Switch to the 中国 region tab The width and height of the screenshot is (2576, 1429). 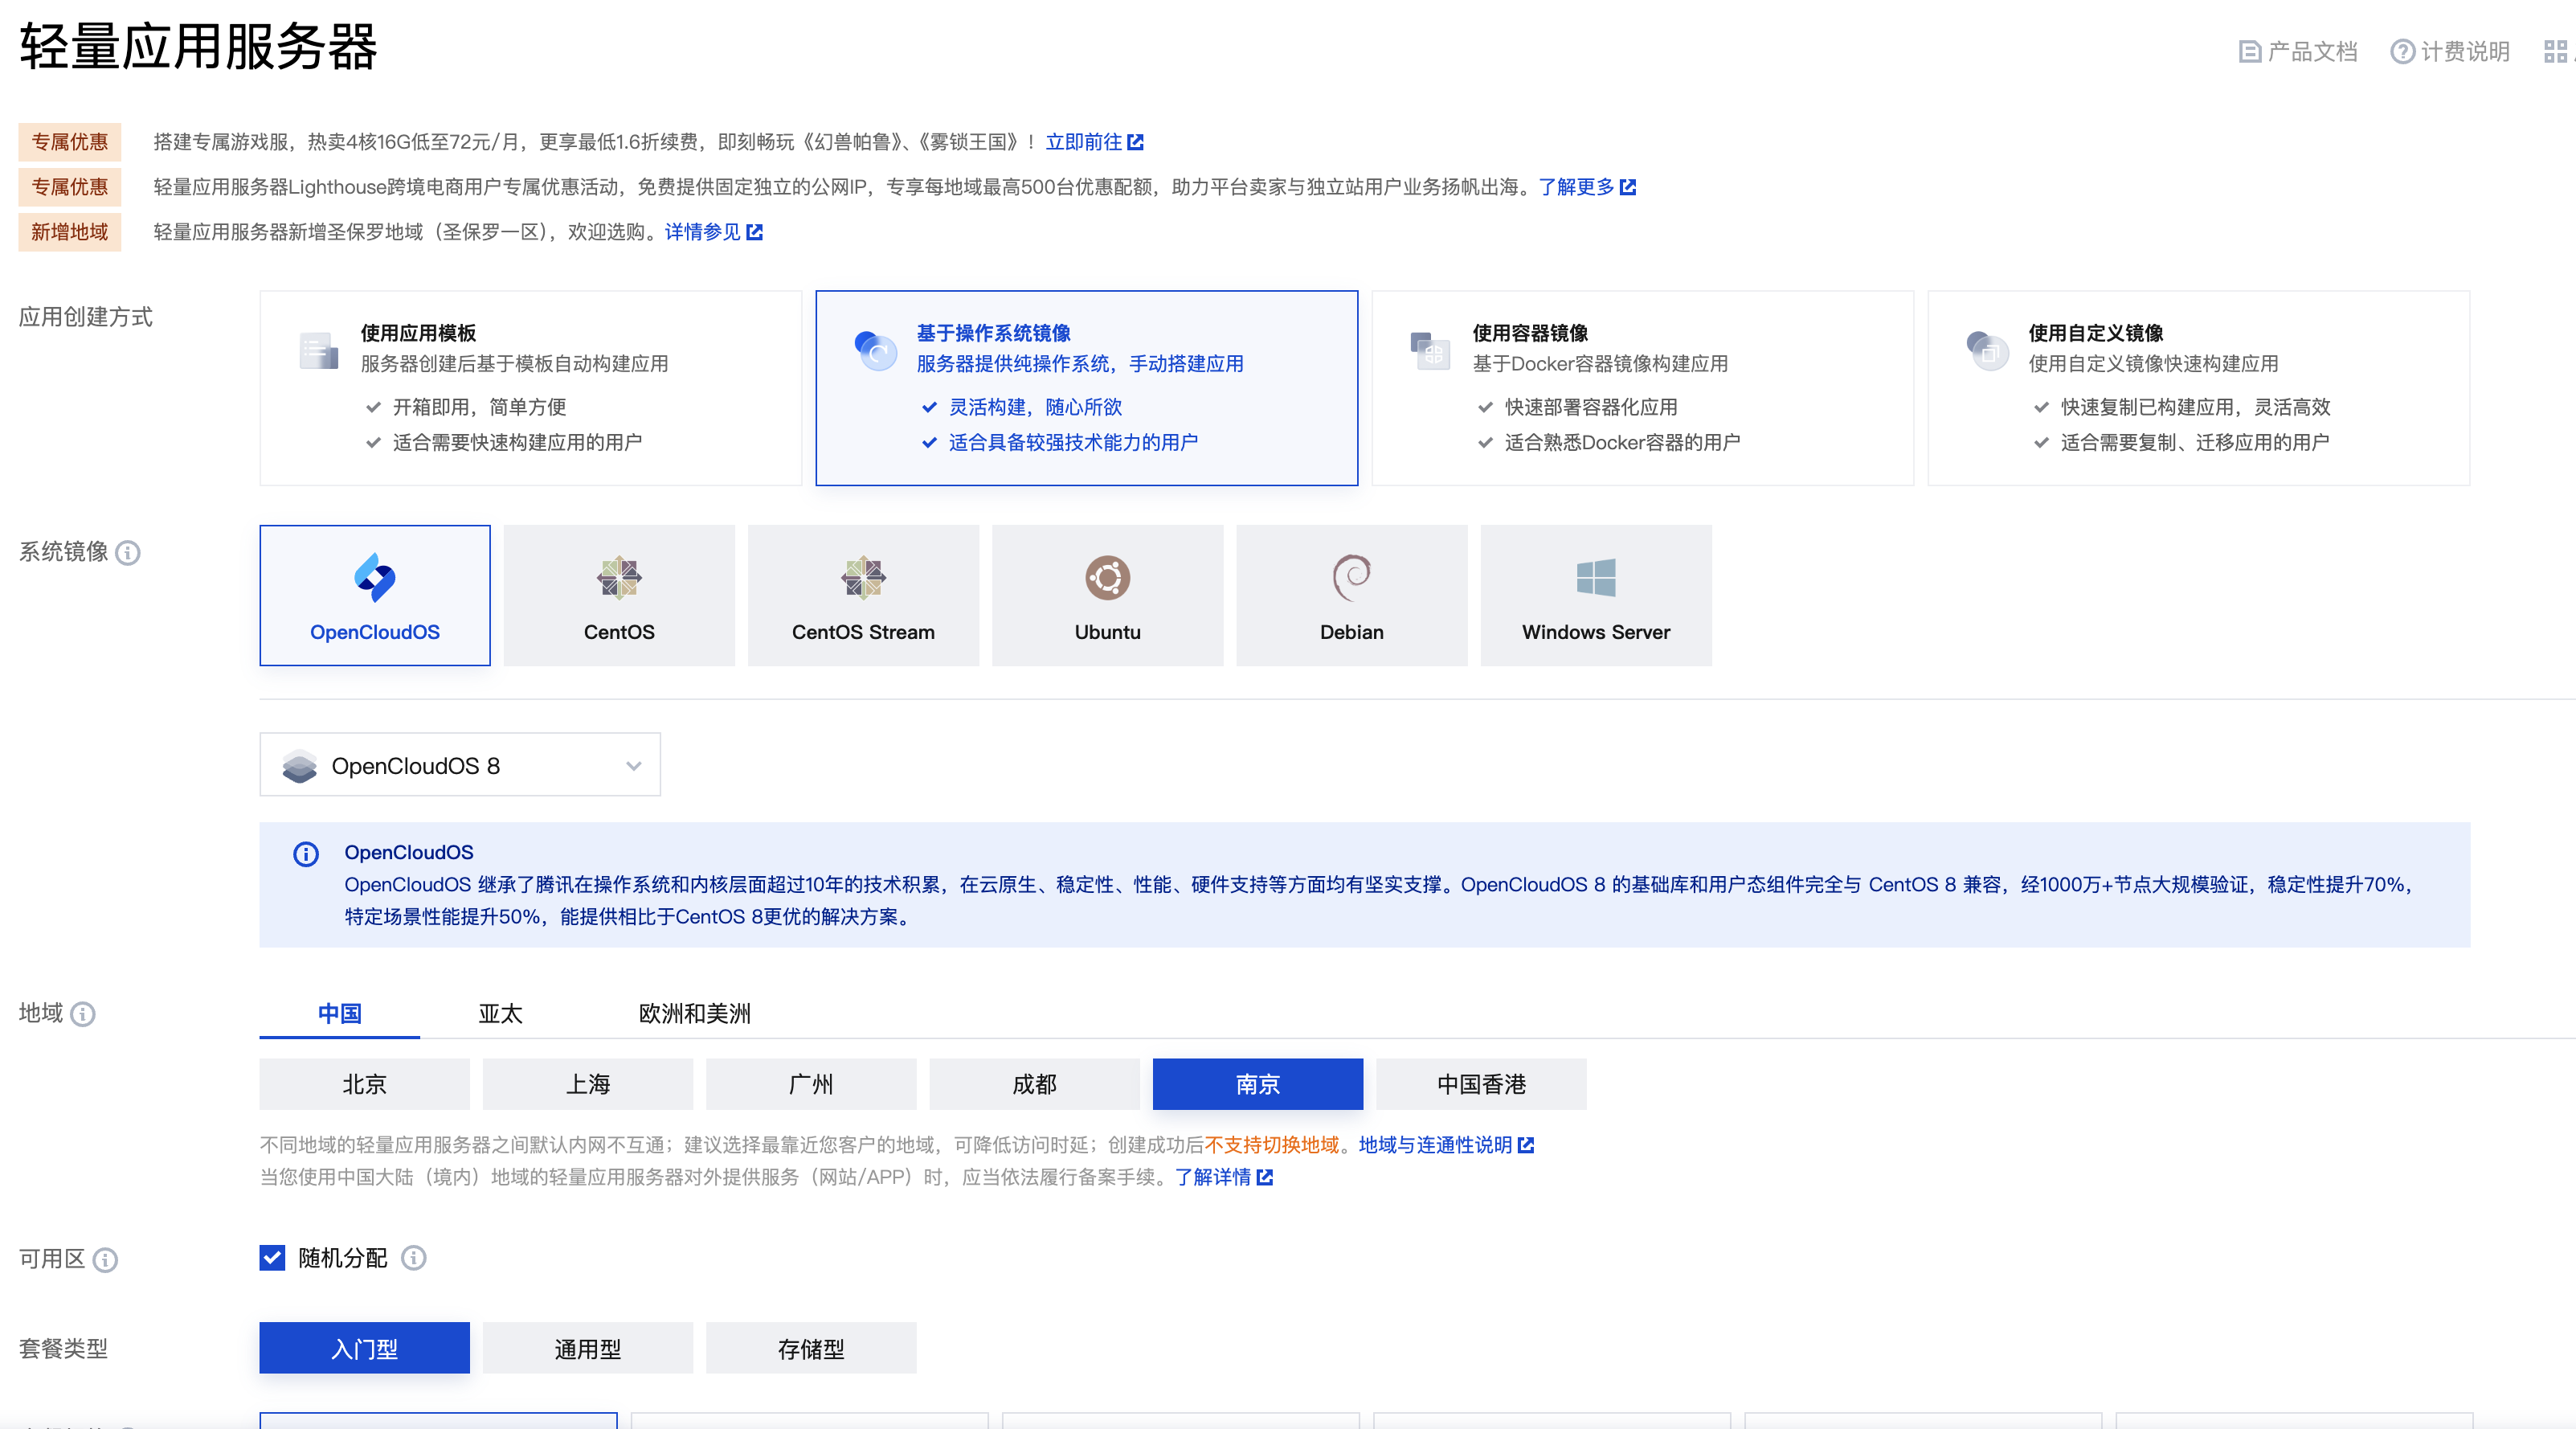pos(339,1013)
